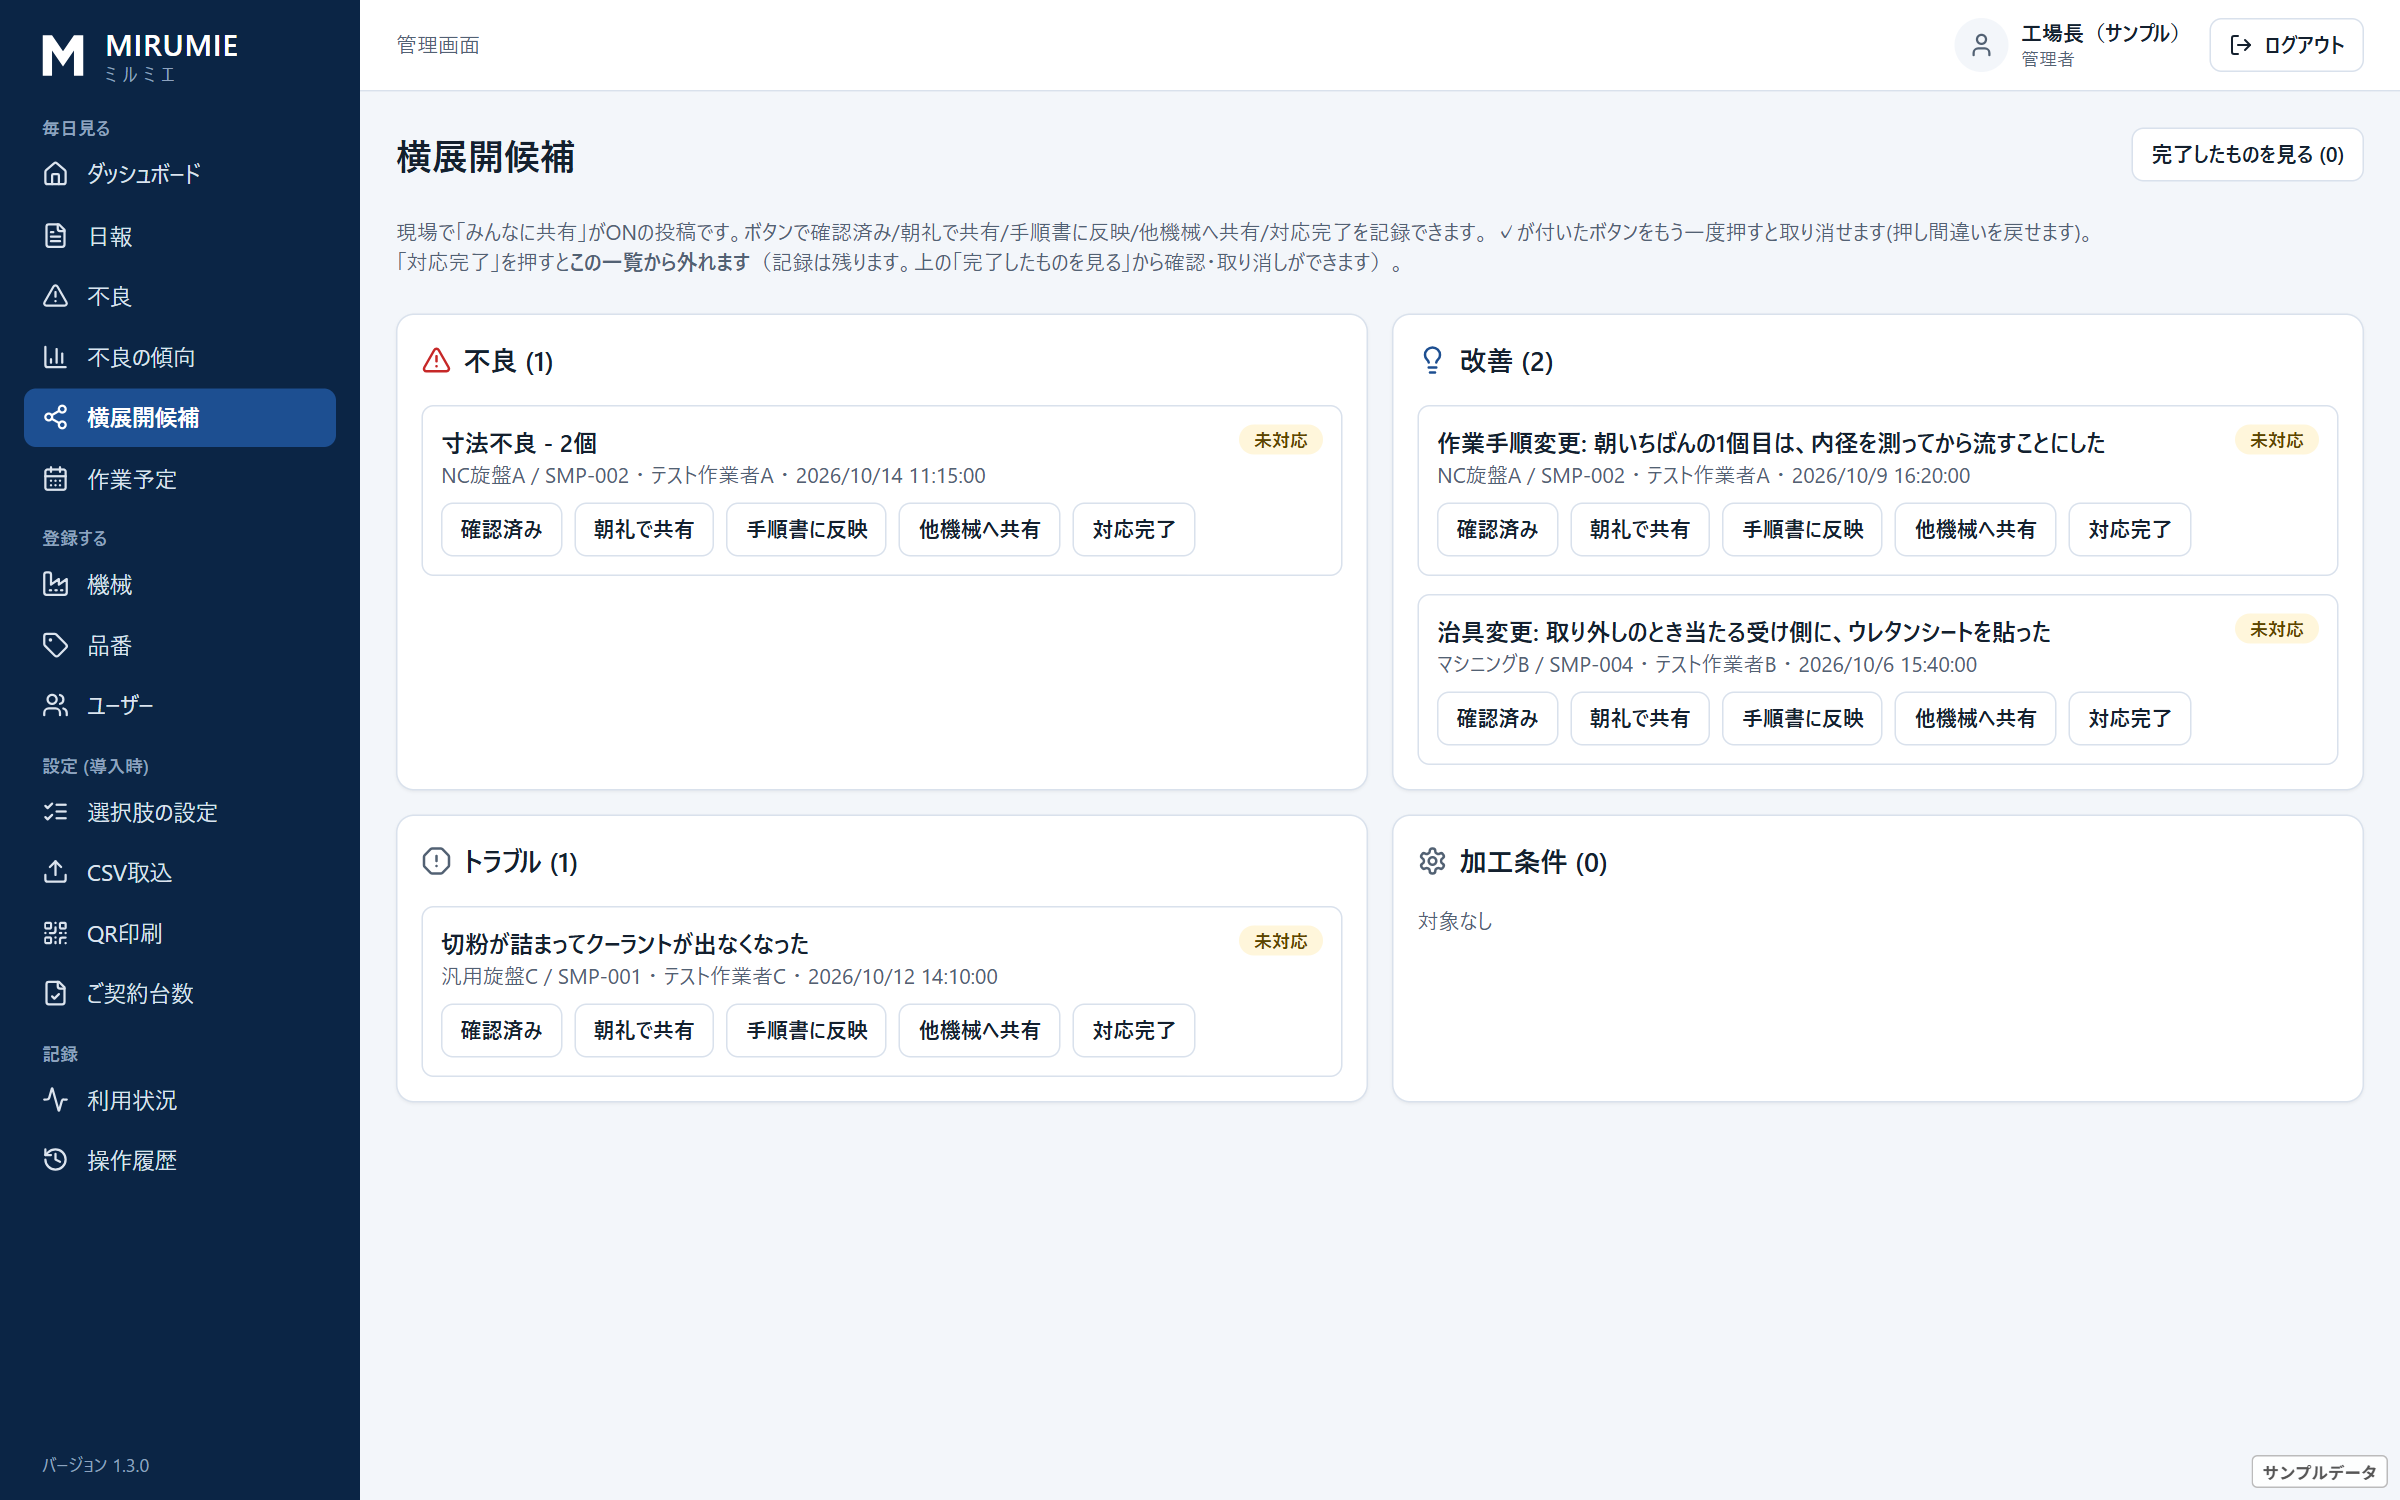Image resolution: width=2400 pixels, height=1500 pixels.
Task: Click the 選択肢の設定 checklist icon
Action: [56, 812]
